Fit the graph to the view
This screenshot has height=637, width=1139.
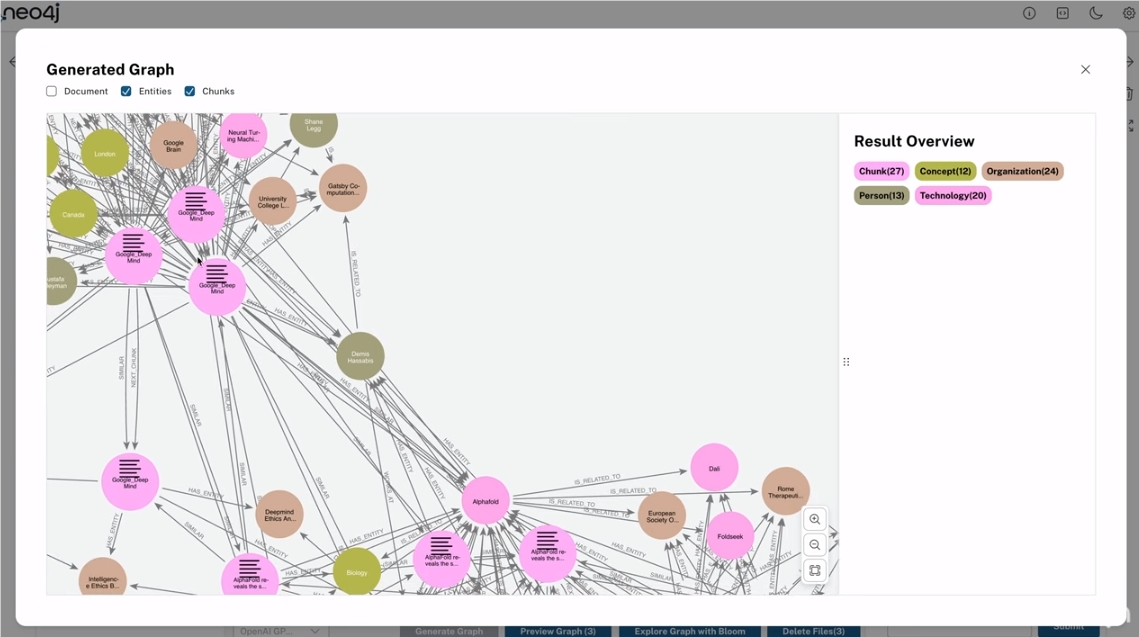click(815, 570)
